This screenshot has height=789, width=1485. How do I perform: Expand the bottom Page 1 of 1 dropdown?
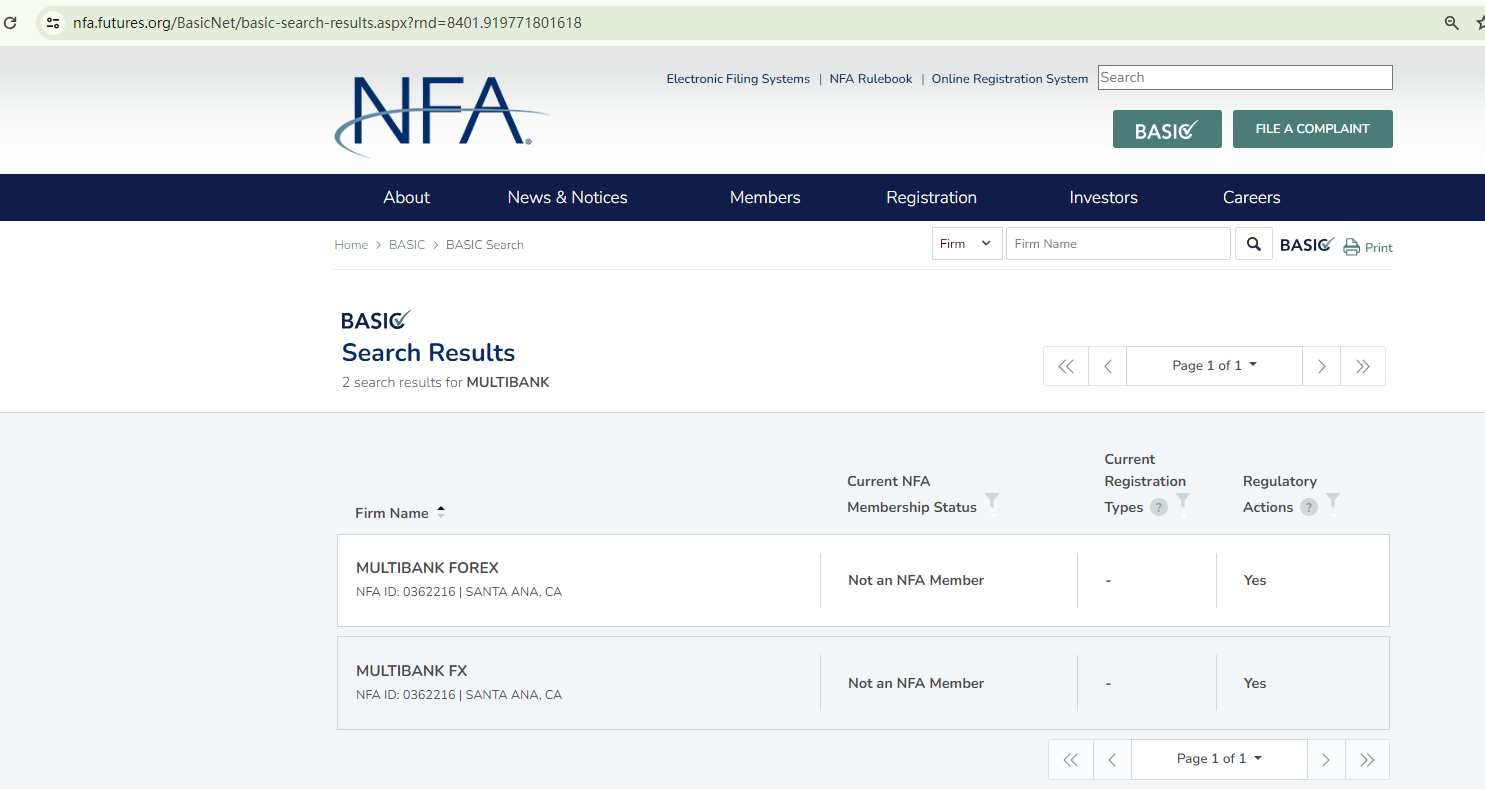[1218, 759]
